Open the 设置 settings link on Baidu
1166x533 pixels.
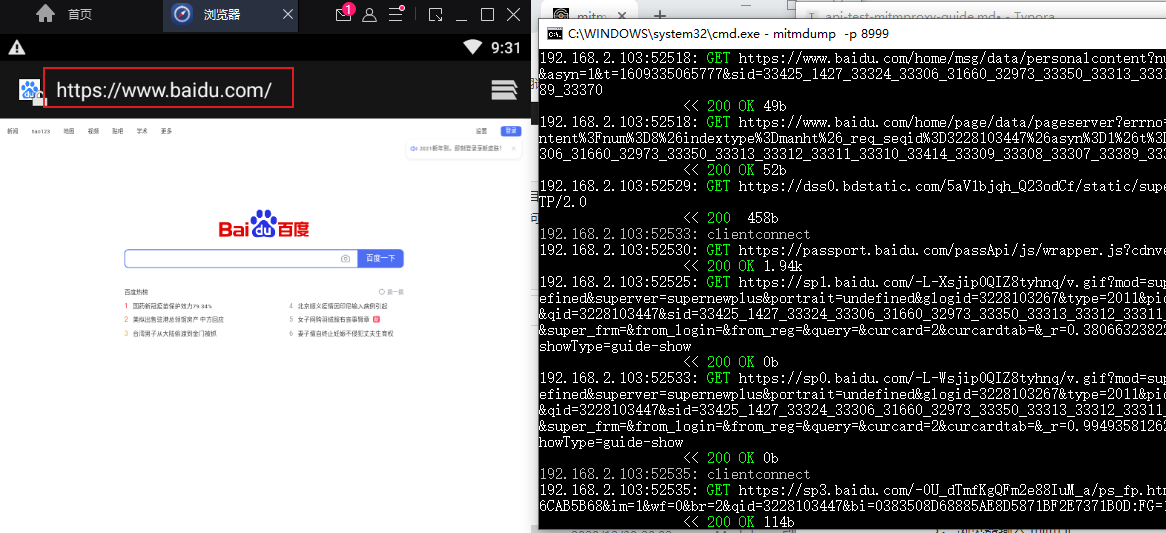[482, 132]
